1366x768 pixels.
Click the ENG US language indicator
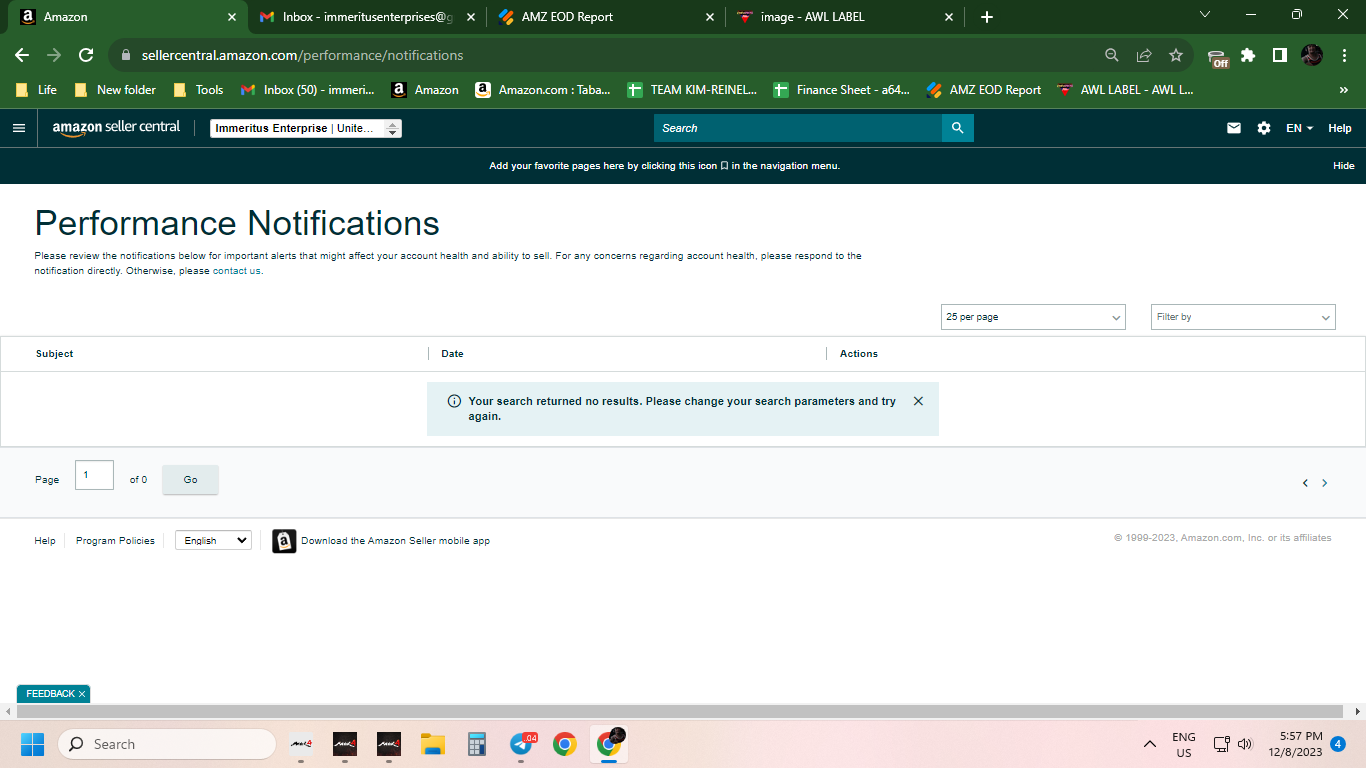(x=1184, y=744)
